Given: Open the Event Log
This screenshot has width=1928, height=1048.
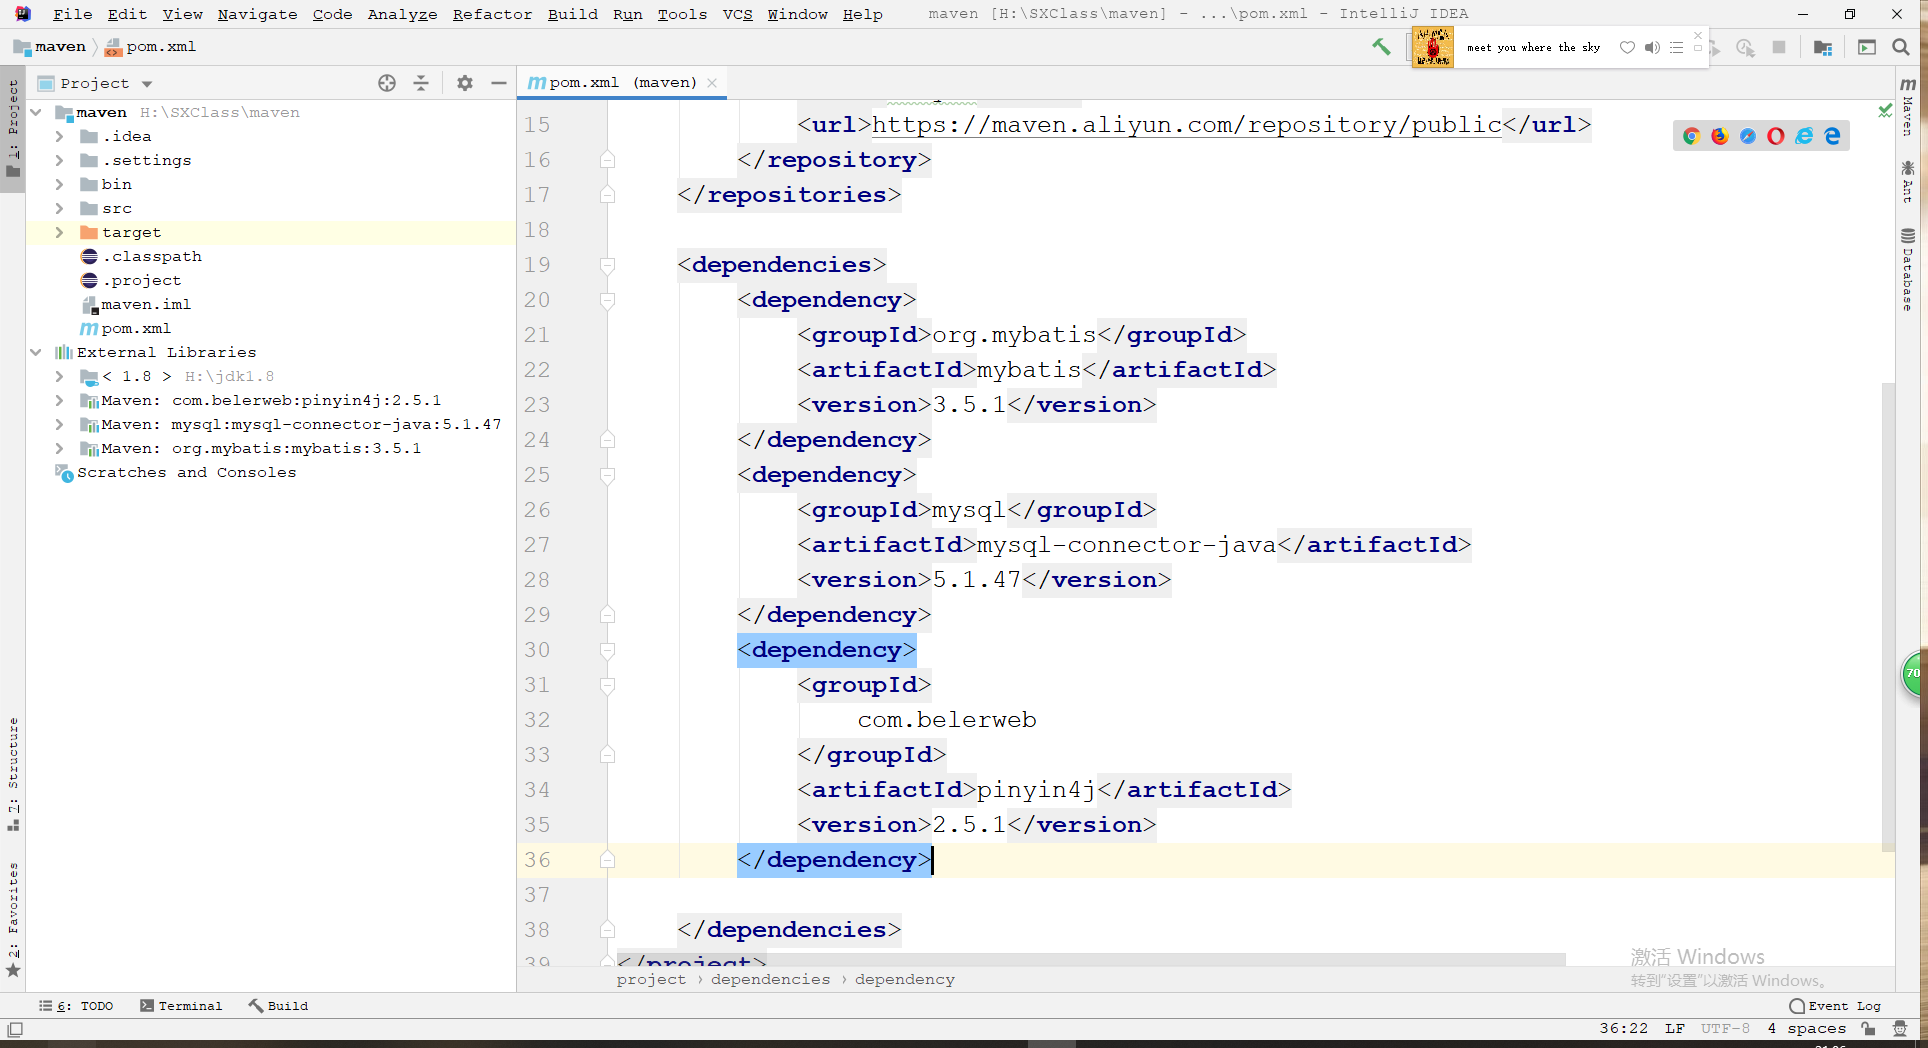Looking at the screenshot, I should tap(1835, 1006).
